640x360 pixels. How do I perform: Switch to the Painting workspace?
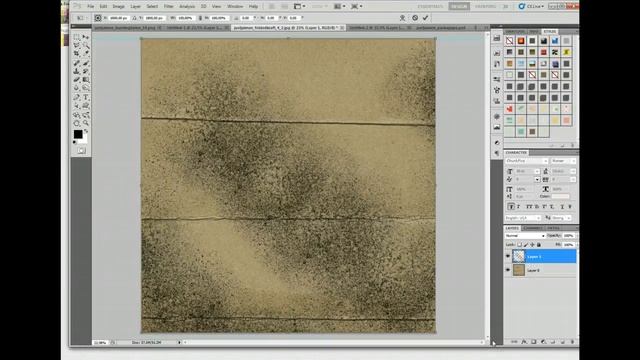485,7
